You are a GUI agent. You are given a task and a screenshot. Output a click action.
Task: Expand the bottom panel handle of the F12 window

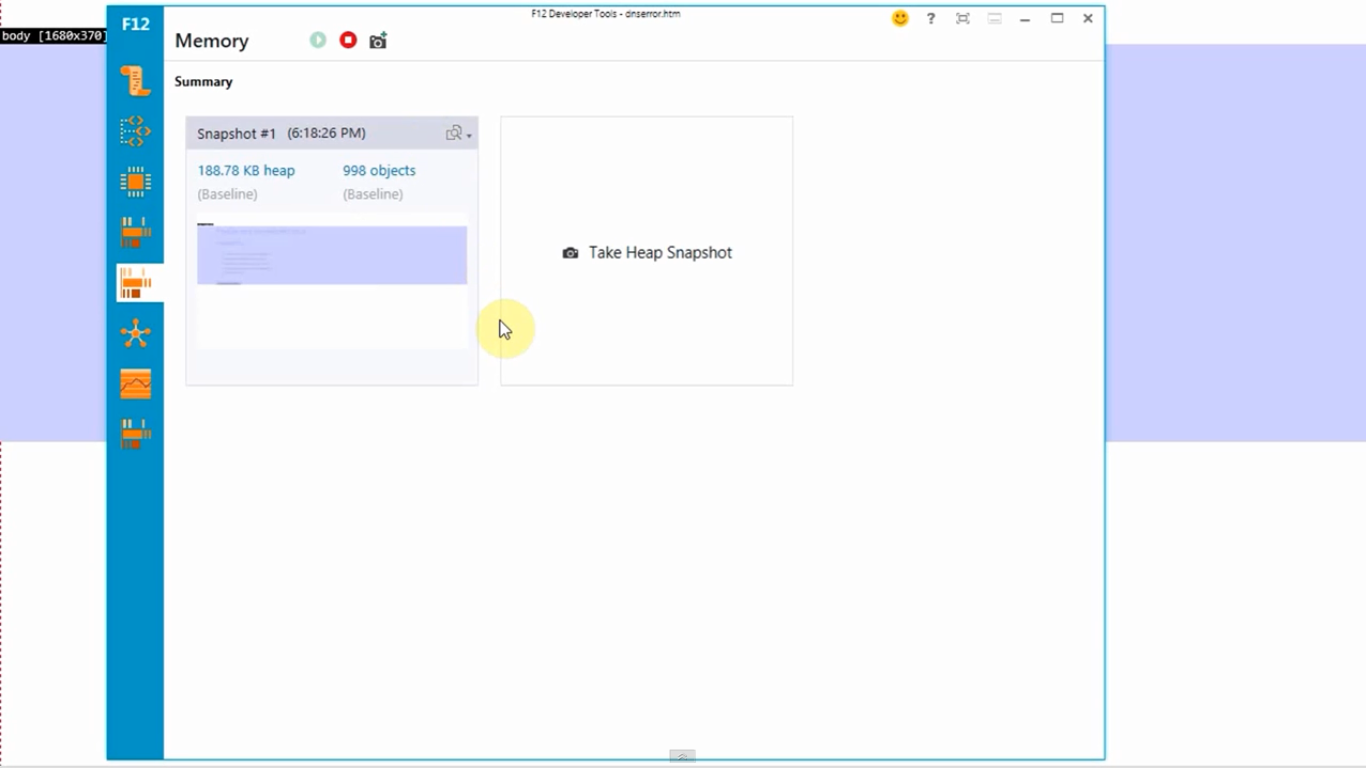tap(682, 756)
